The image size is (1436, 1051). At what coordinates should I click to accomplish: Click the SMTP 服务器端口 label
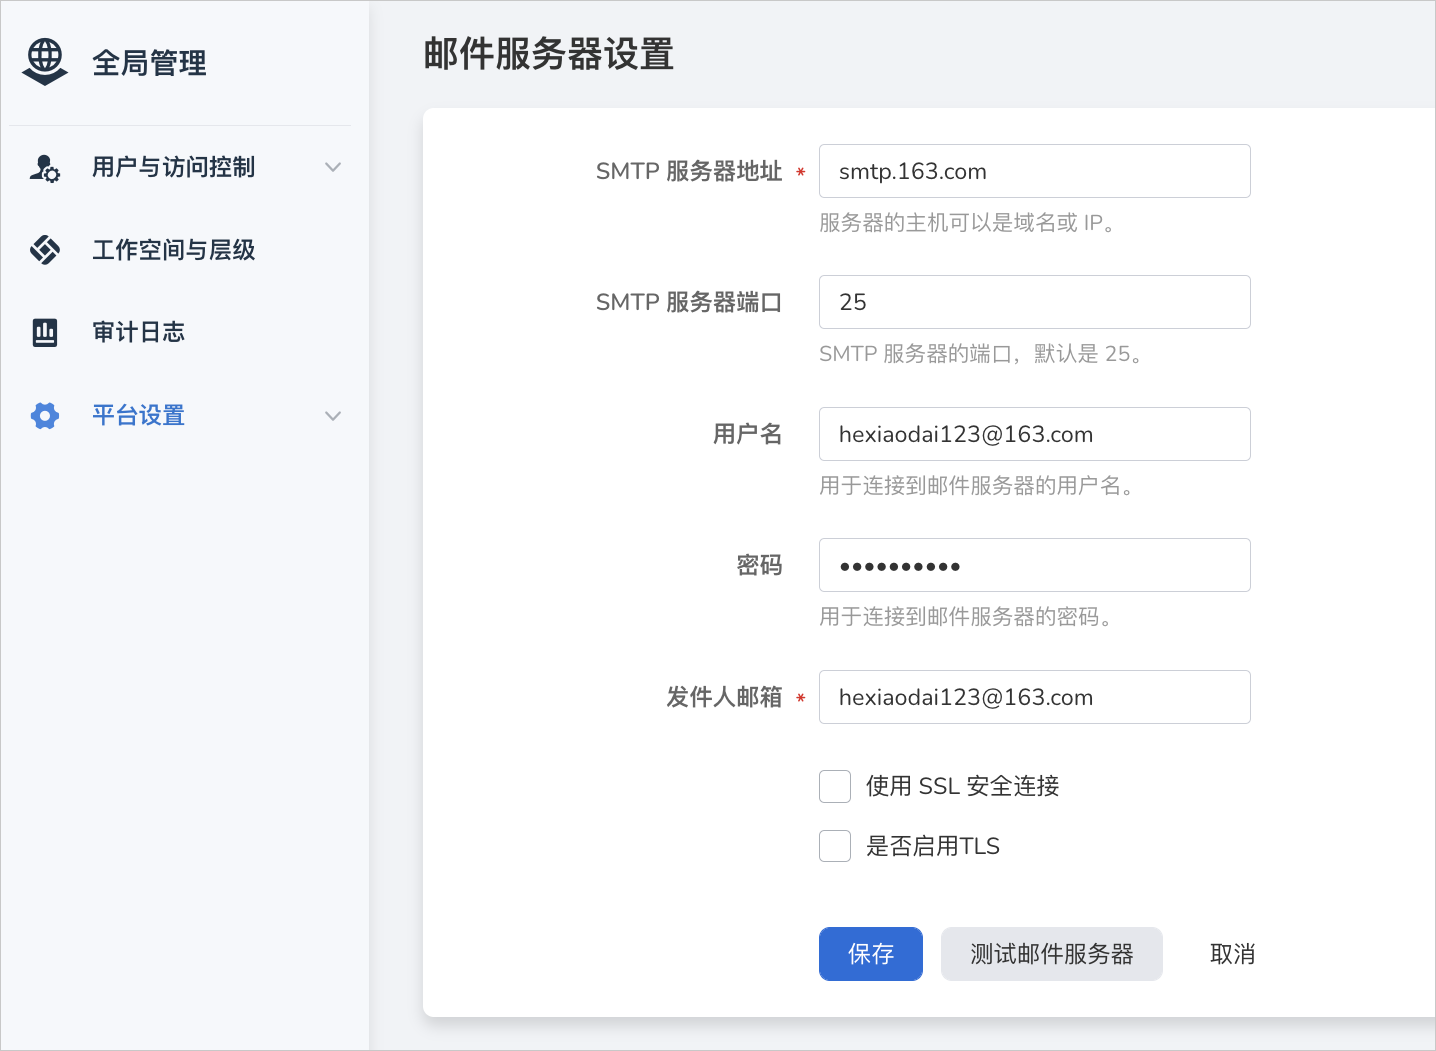[x=689, y=302]
